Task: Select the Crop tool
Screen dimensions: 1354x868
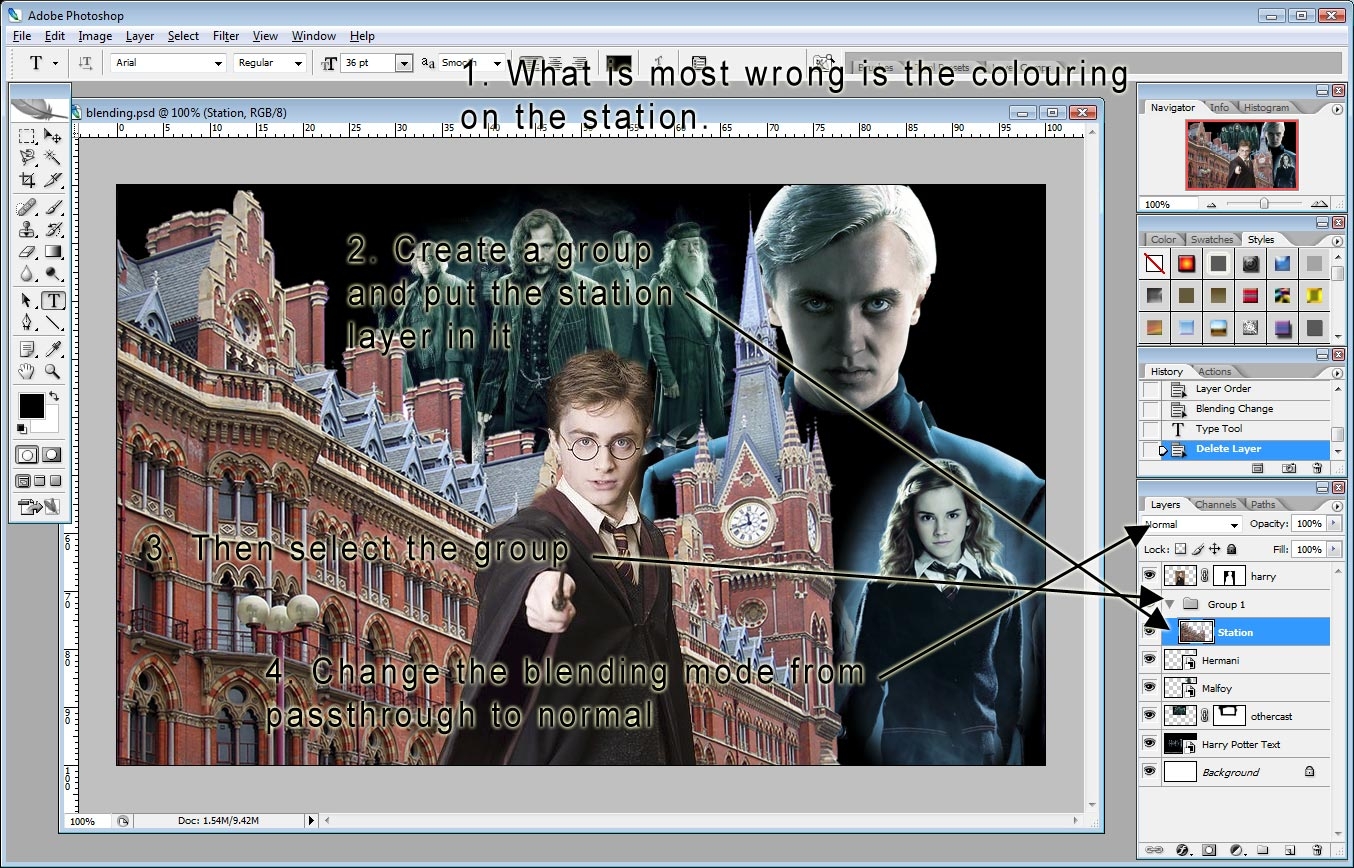Action: (x=26, y=180)
